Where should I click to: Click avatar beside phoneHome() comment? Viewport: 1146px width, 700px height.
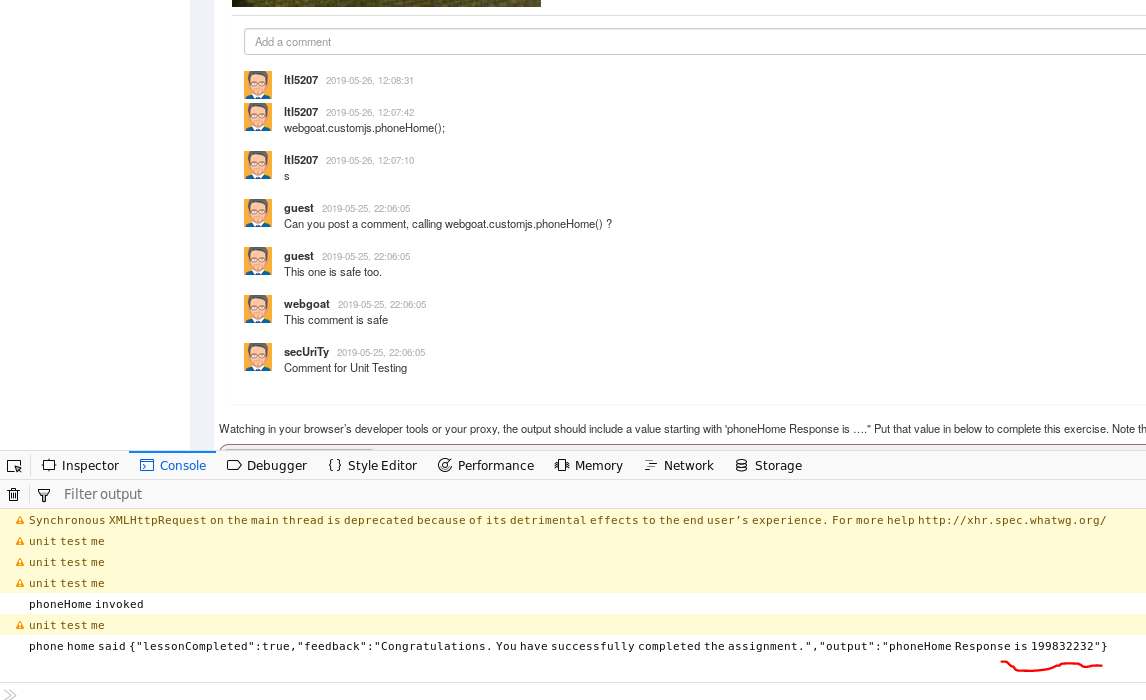[258, 117]
